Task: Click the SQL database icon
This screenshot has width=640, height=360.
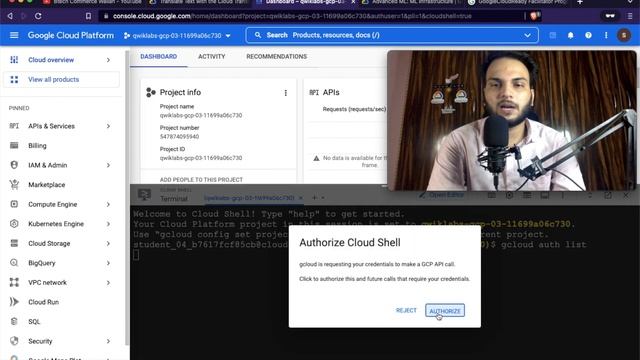Action: click(x=14, y=321)
